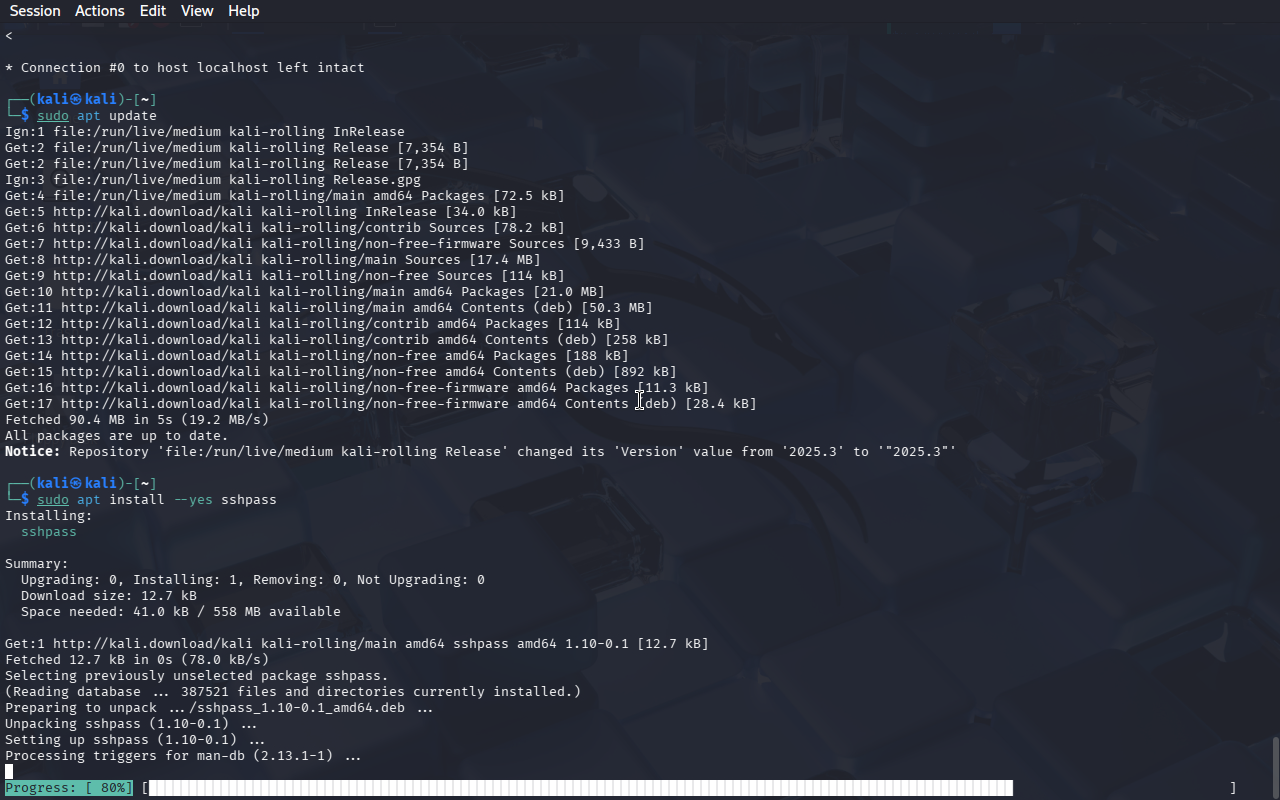Click the "Summary:" heading in the output
1280x800 pixels.
(37, 564)
